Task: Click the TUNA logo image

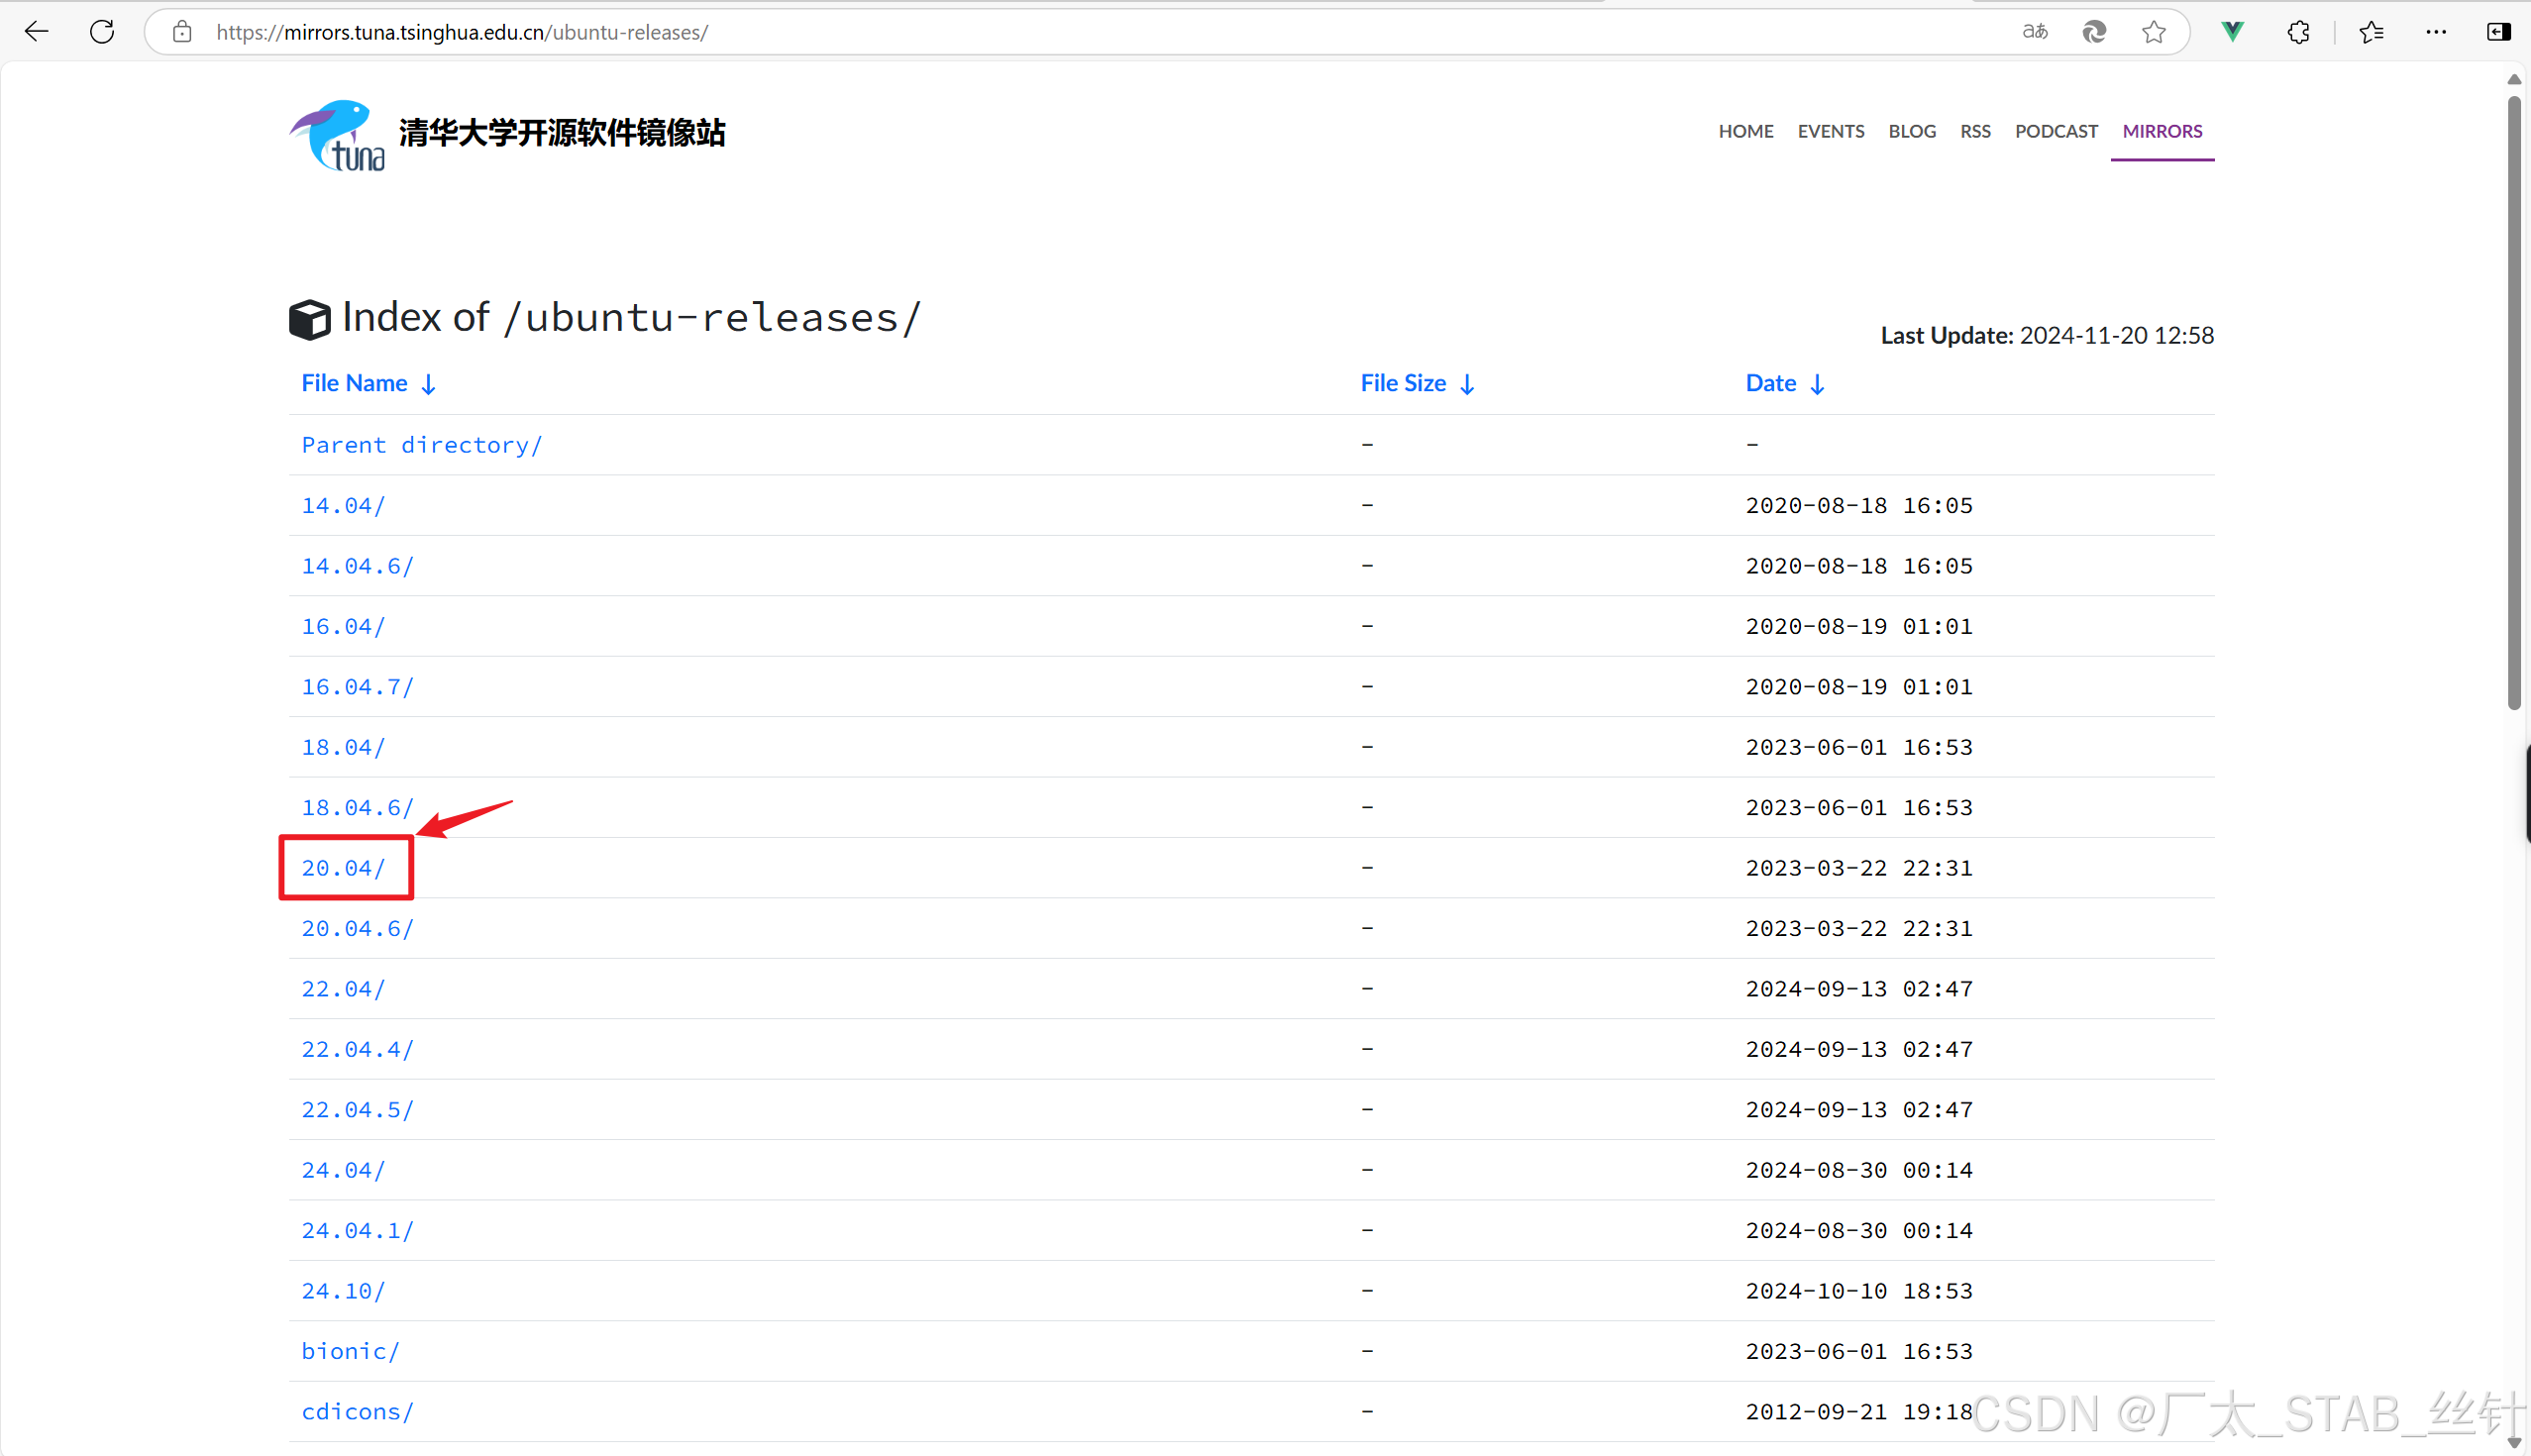Action: [338, 135]
